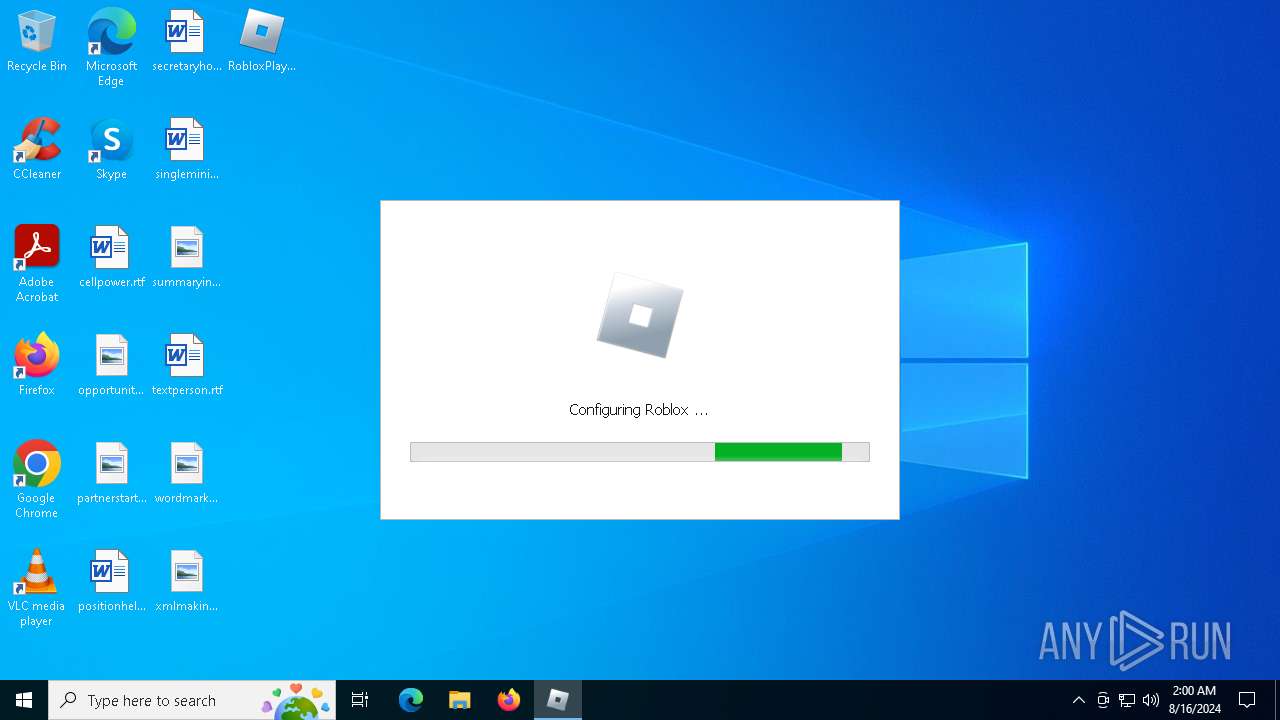The height and width of the screenshot is (720, 1280).
Task: Select the opportunit... image file icon
Action: (111, 365)
